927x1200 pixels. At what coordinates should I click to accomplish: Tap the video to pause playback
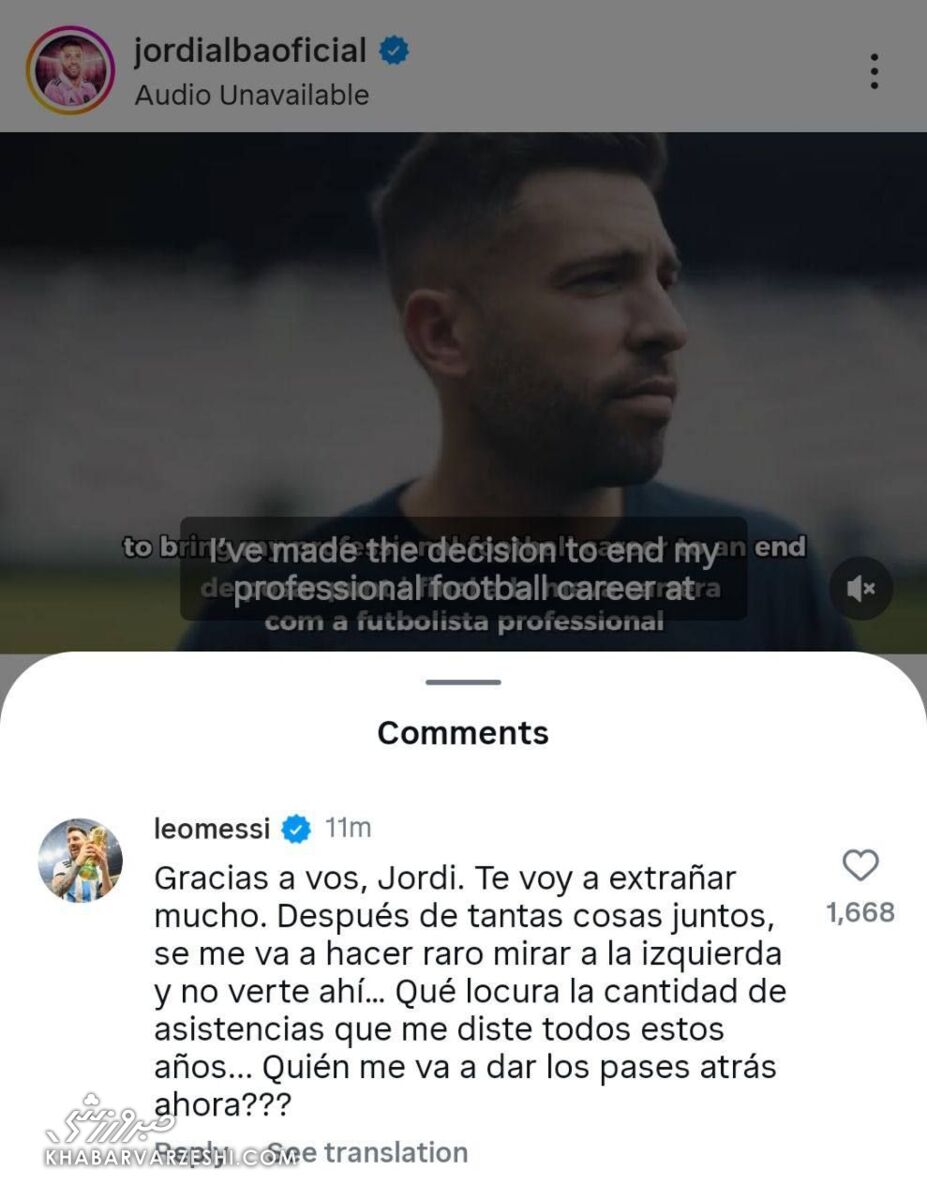coord(463,330)
